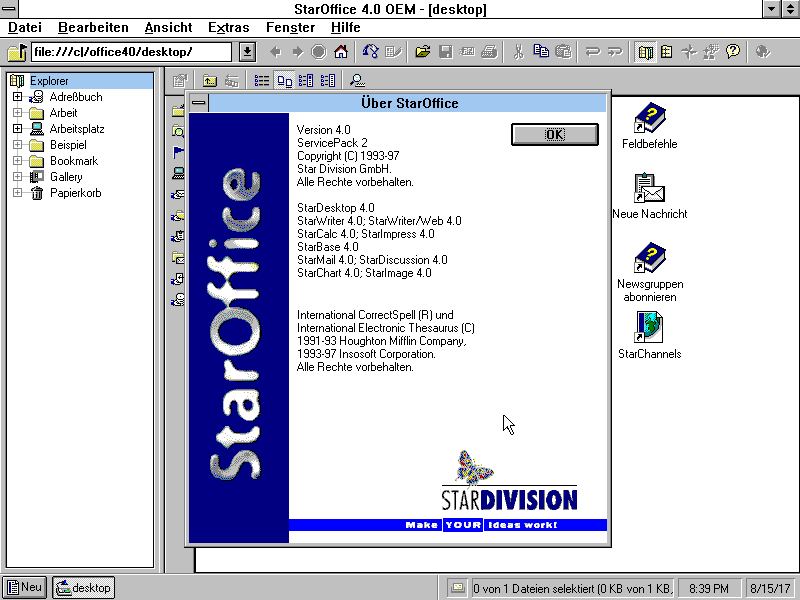Image resolution: width=800 pixels, height=600 pixels.
Task: Expand the Adreßbuch tree node
Action: (x=18, y=97)
